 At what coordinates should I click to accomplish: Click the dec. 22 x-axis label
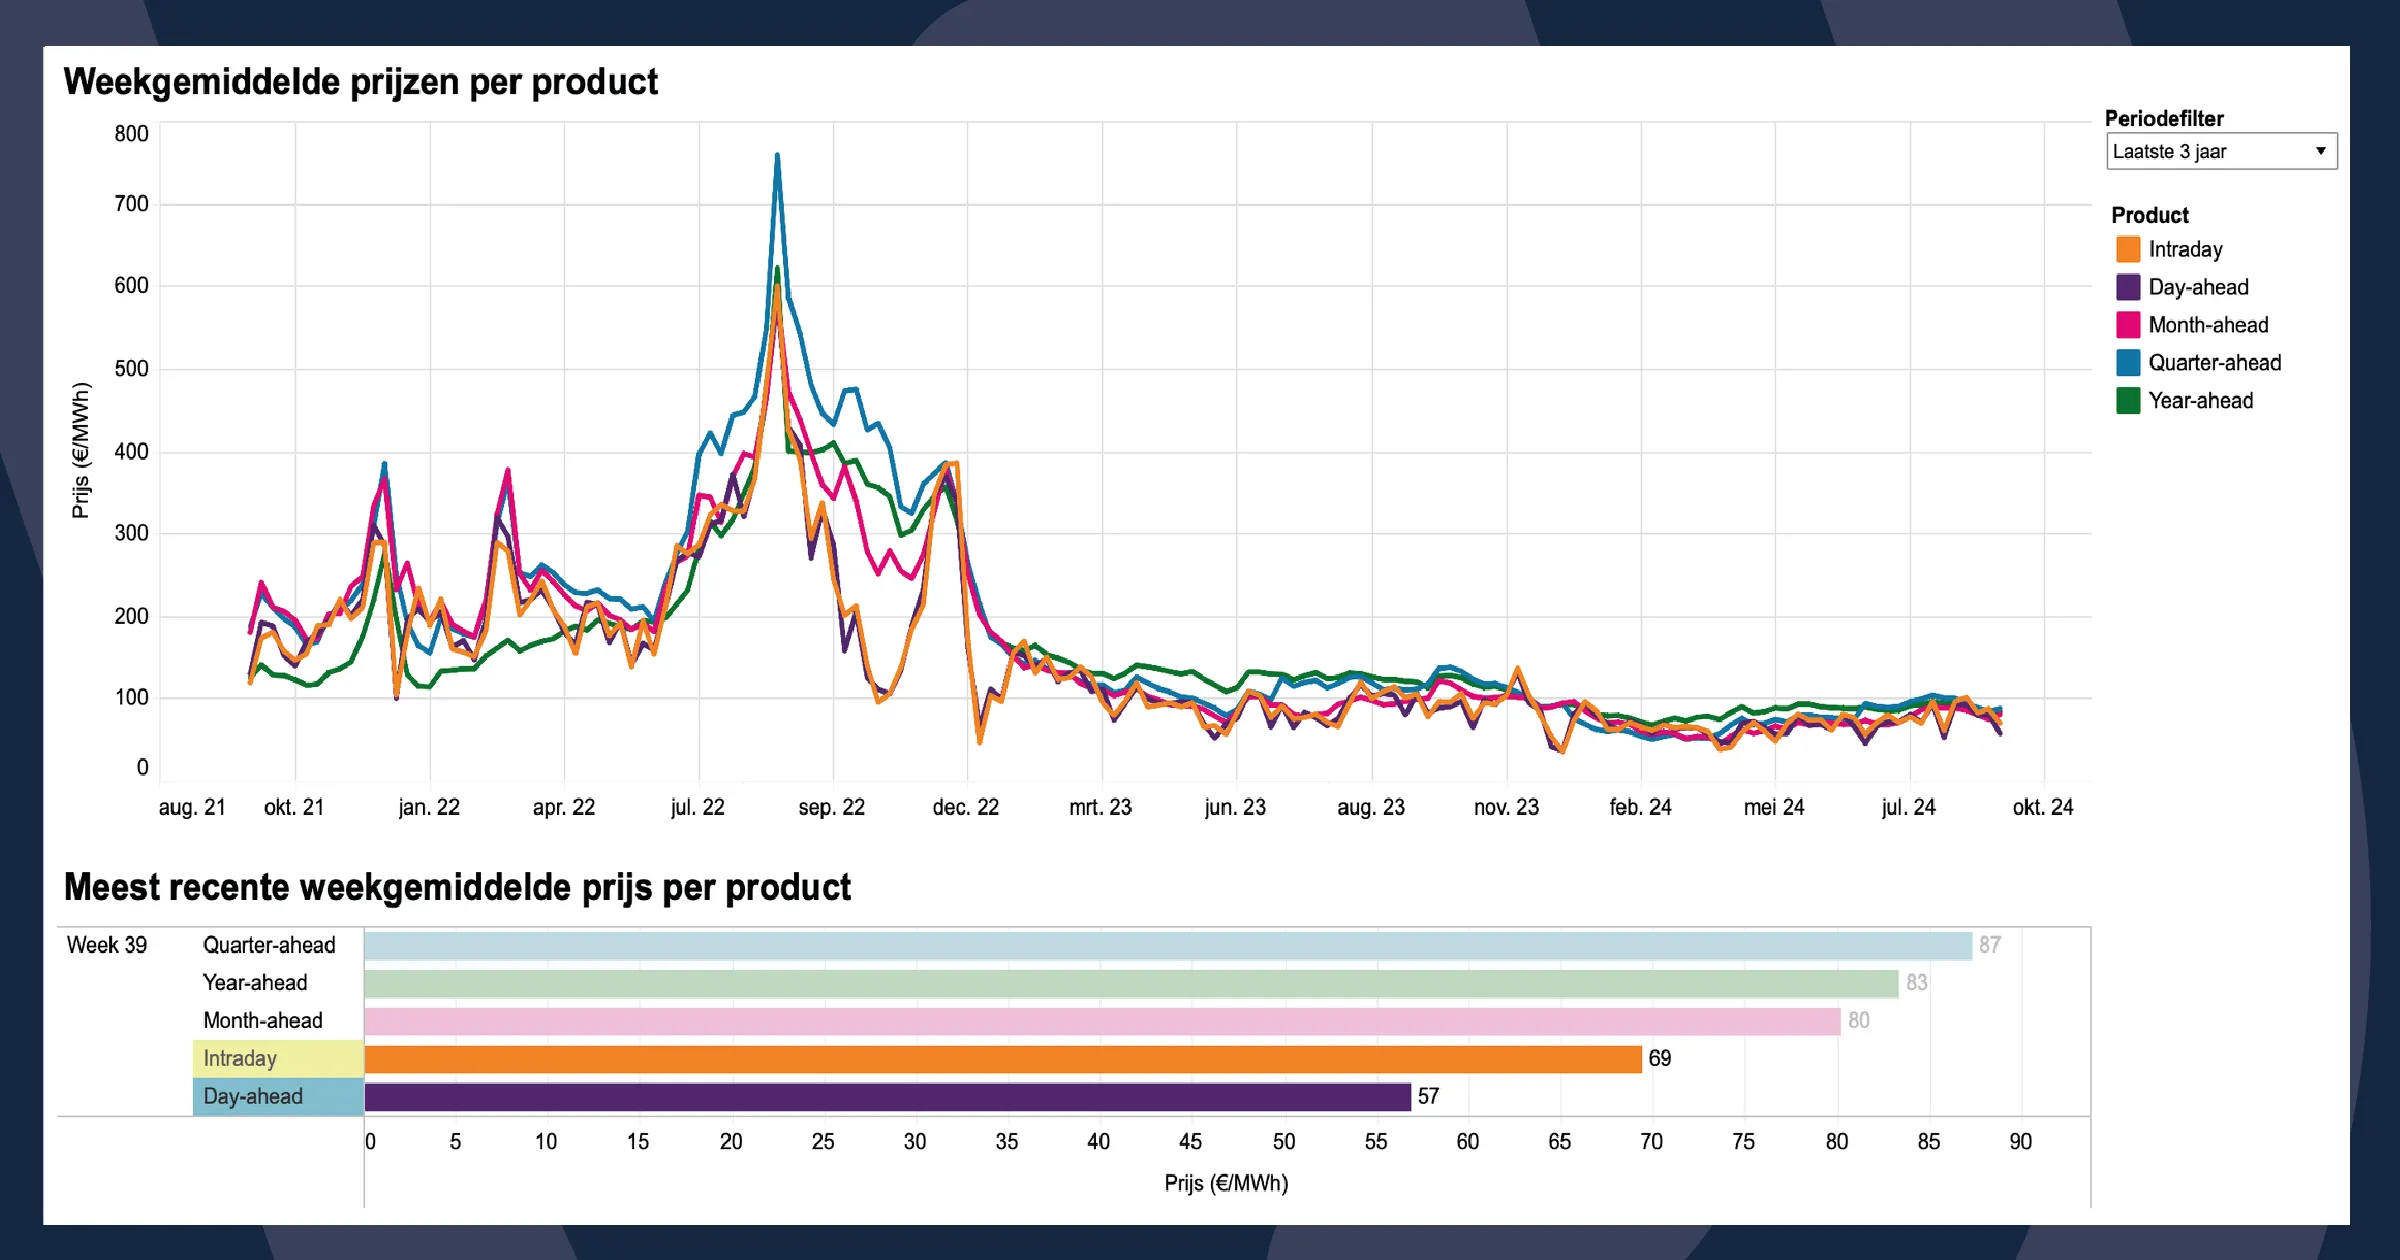point(965,807)
